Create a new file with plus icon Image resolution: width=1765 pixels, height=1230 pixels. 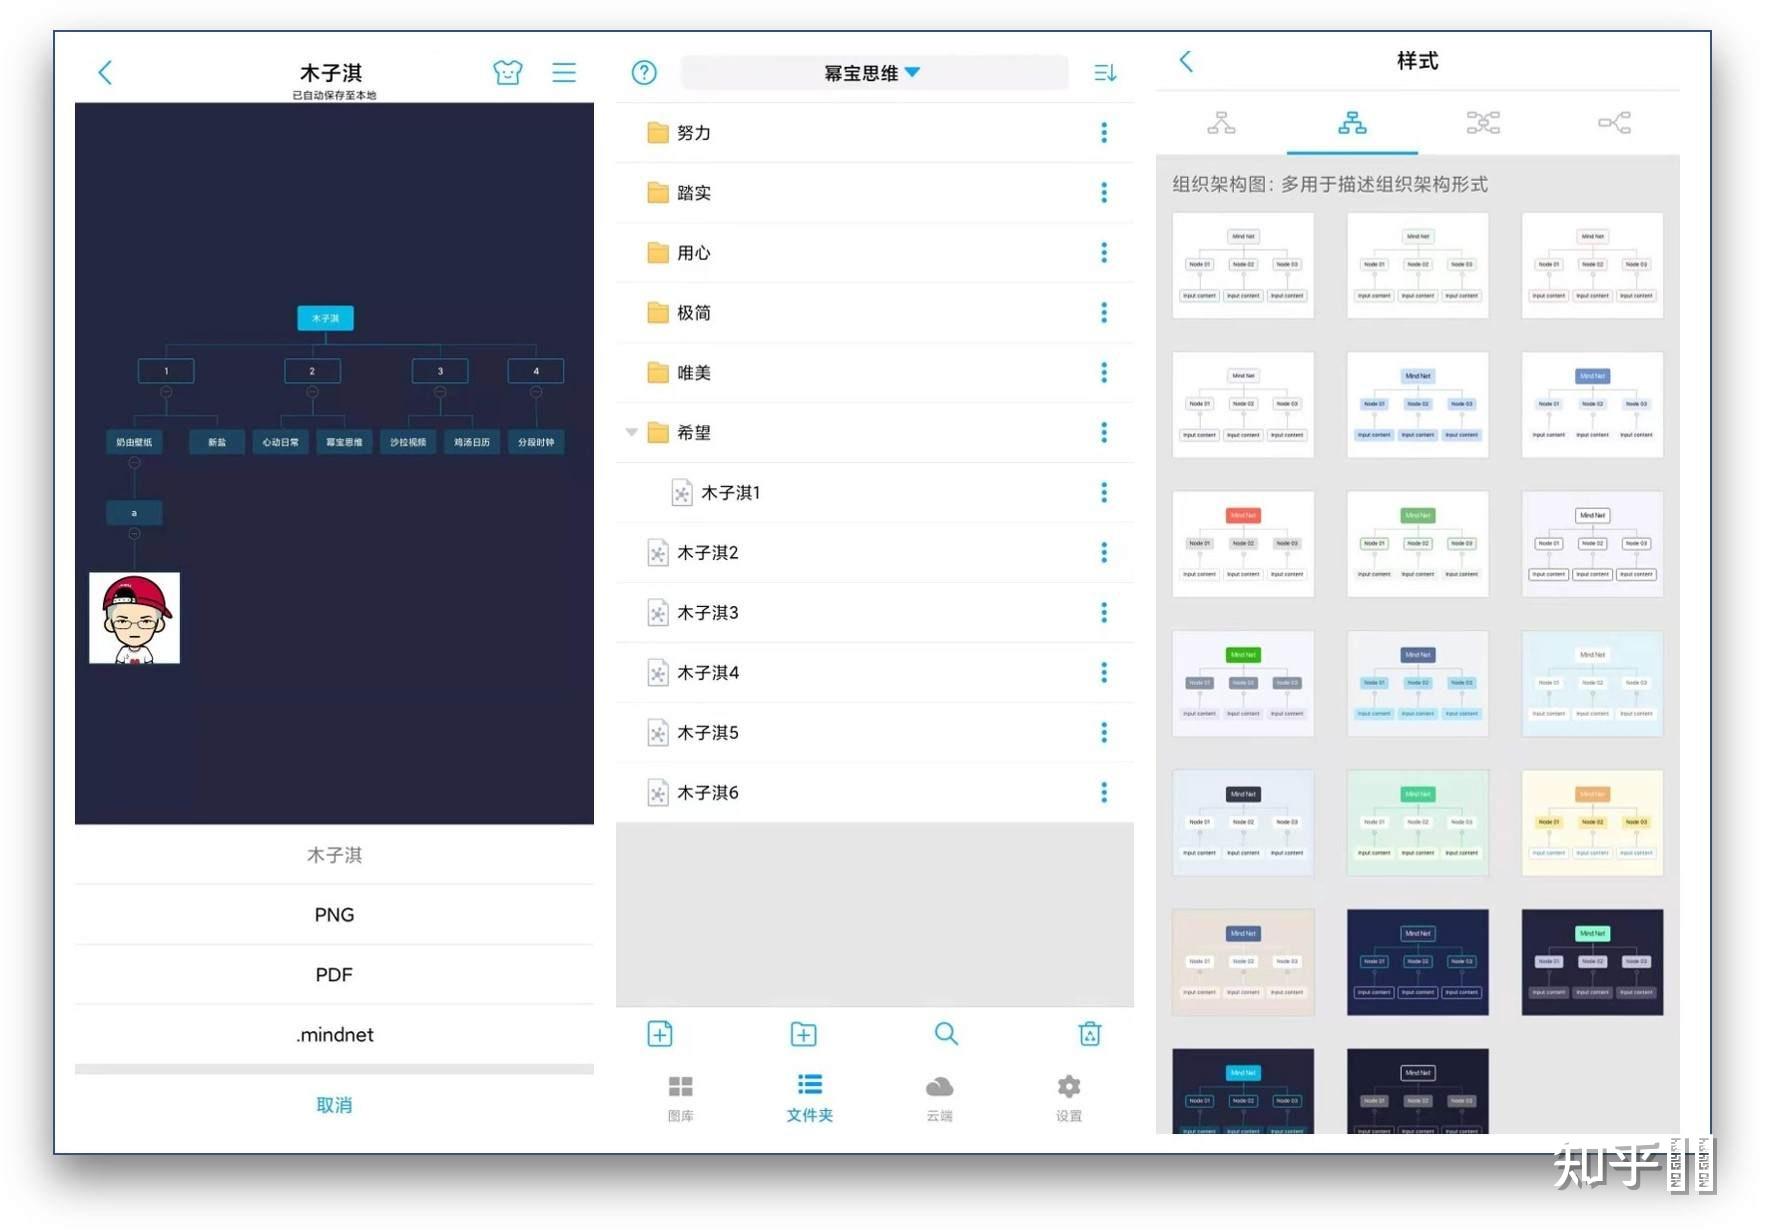(x=660, y=1034)
